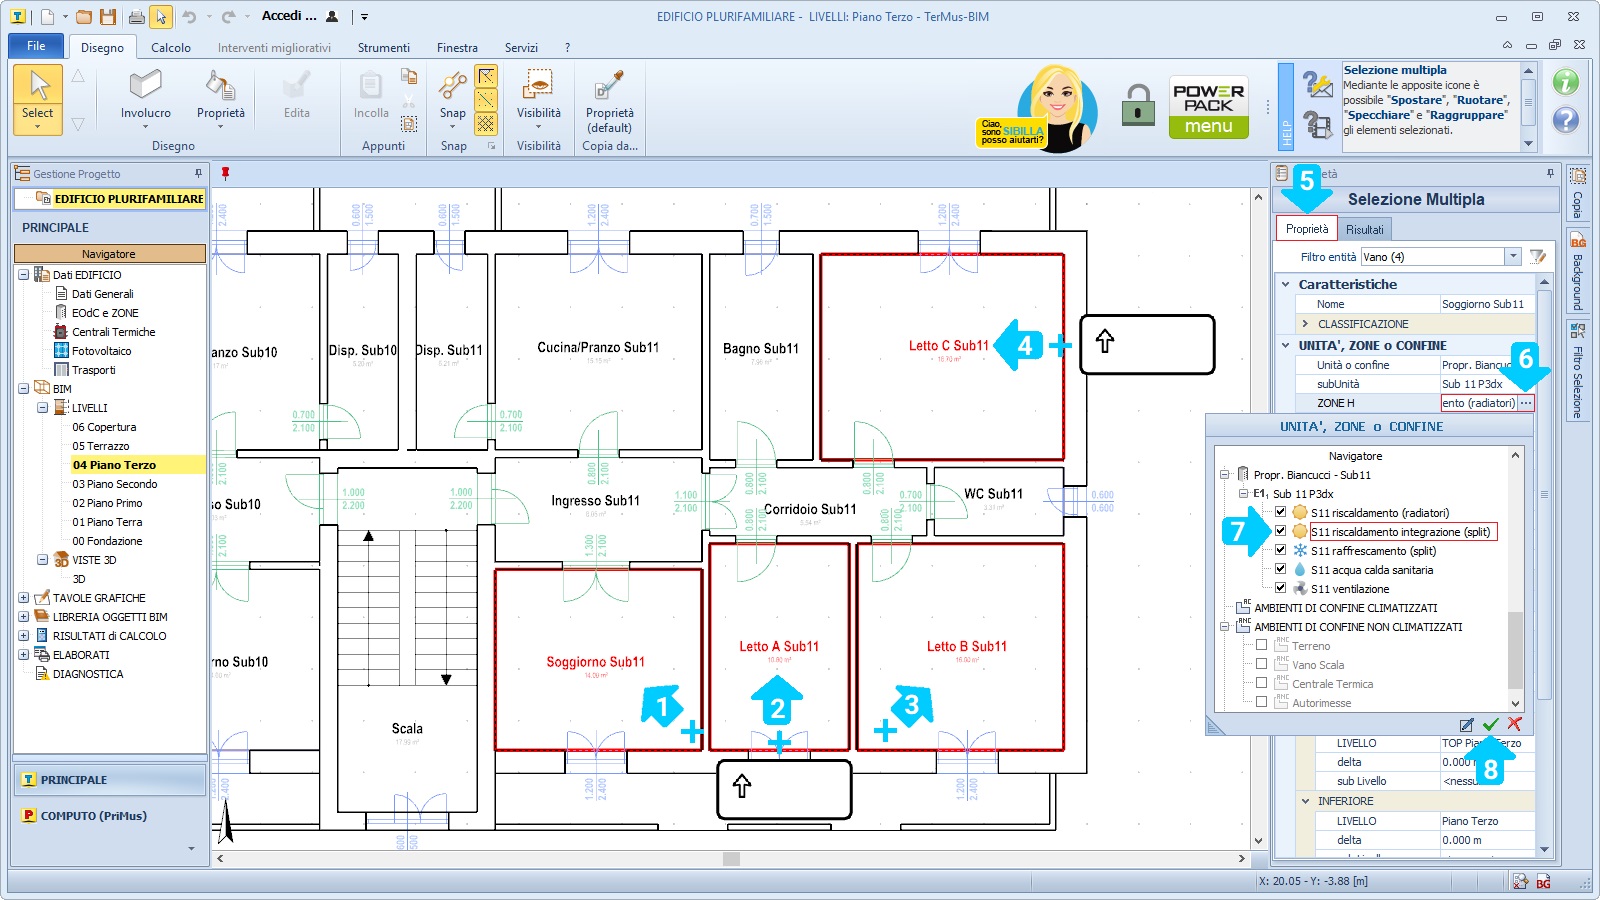The image size is (1600, 900).
Task: Toggle S11 raffrescamento (split) checkbox
Action: tap(1280, 550)
